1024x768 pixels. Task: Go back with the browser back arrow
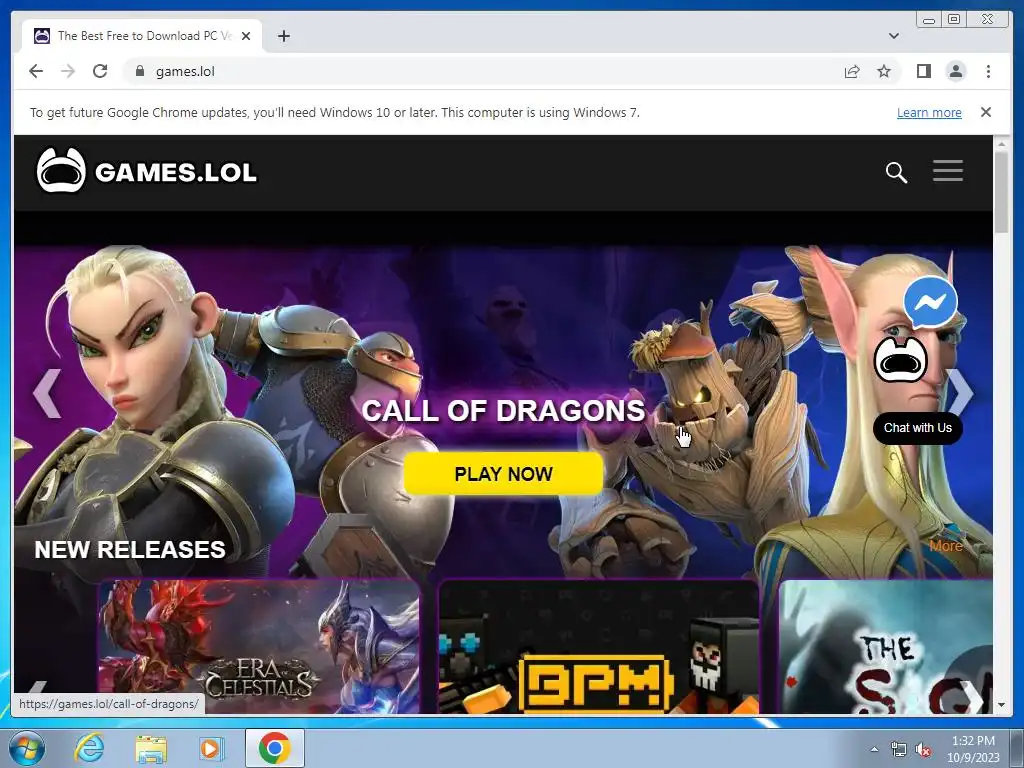click(36, 71)
